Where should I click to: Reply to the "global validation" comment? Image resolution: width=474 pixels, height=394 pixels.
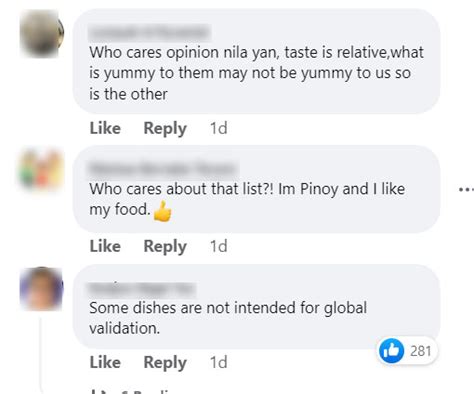click(x=165, y=363)
